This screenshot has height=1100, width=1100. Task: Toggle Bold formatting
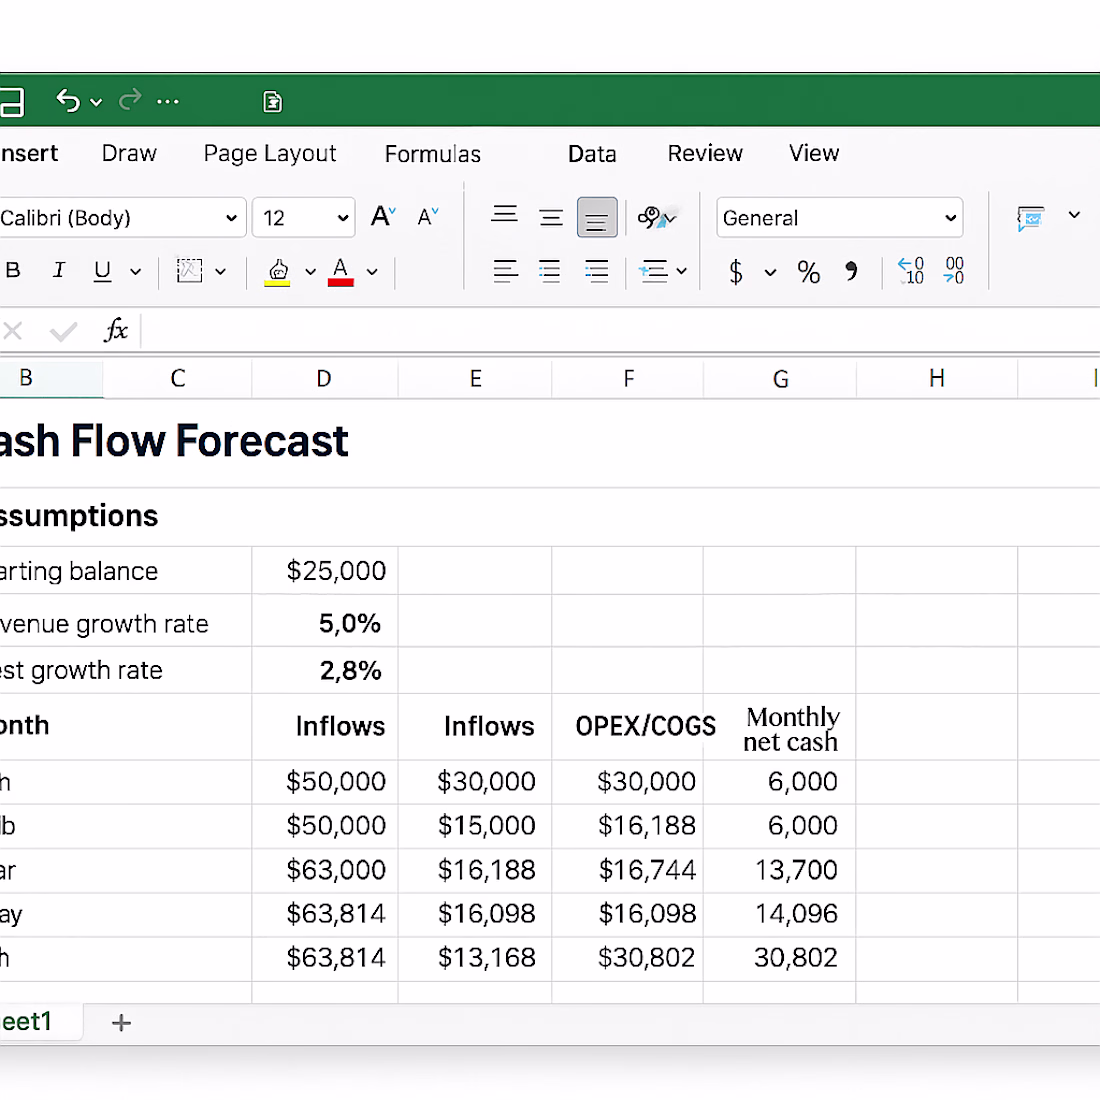[x=13, y=270]
